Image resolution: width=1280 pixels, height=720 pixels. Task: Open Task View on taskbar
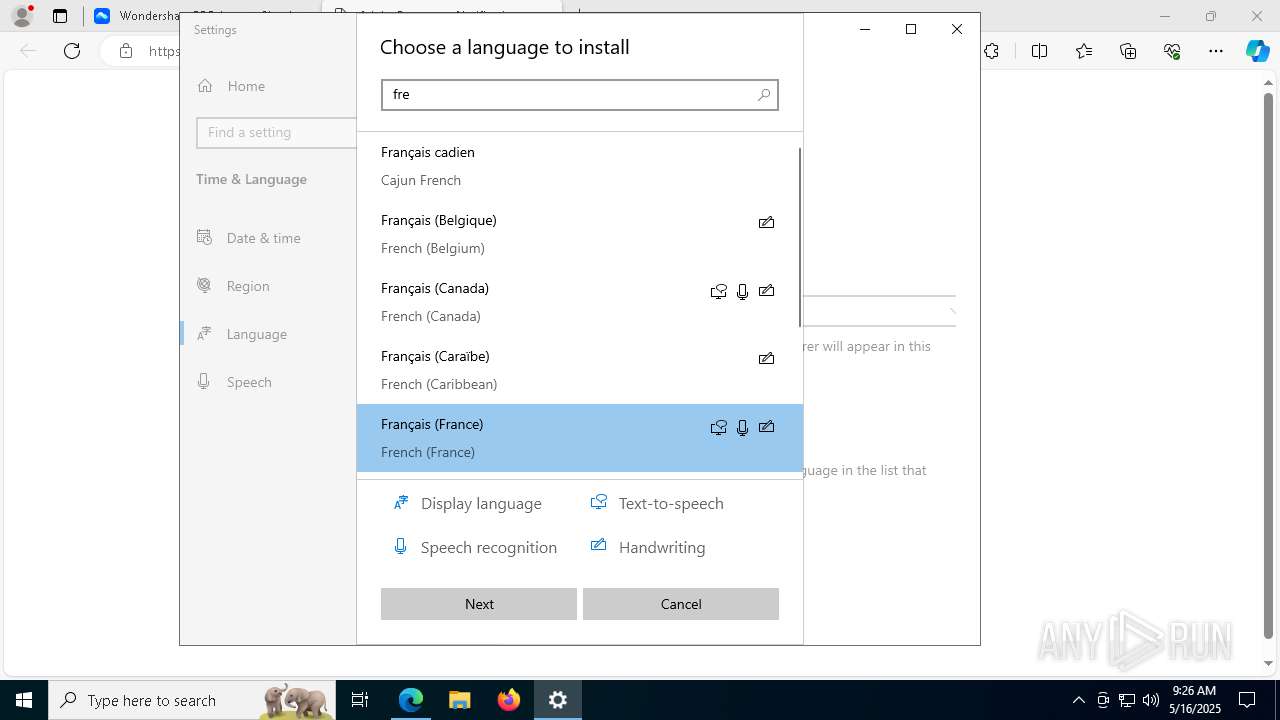click(x=360, y=700)
